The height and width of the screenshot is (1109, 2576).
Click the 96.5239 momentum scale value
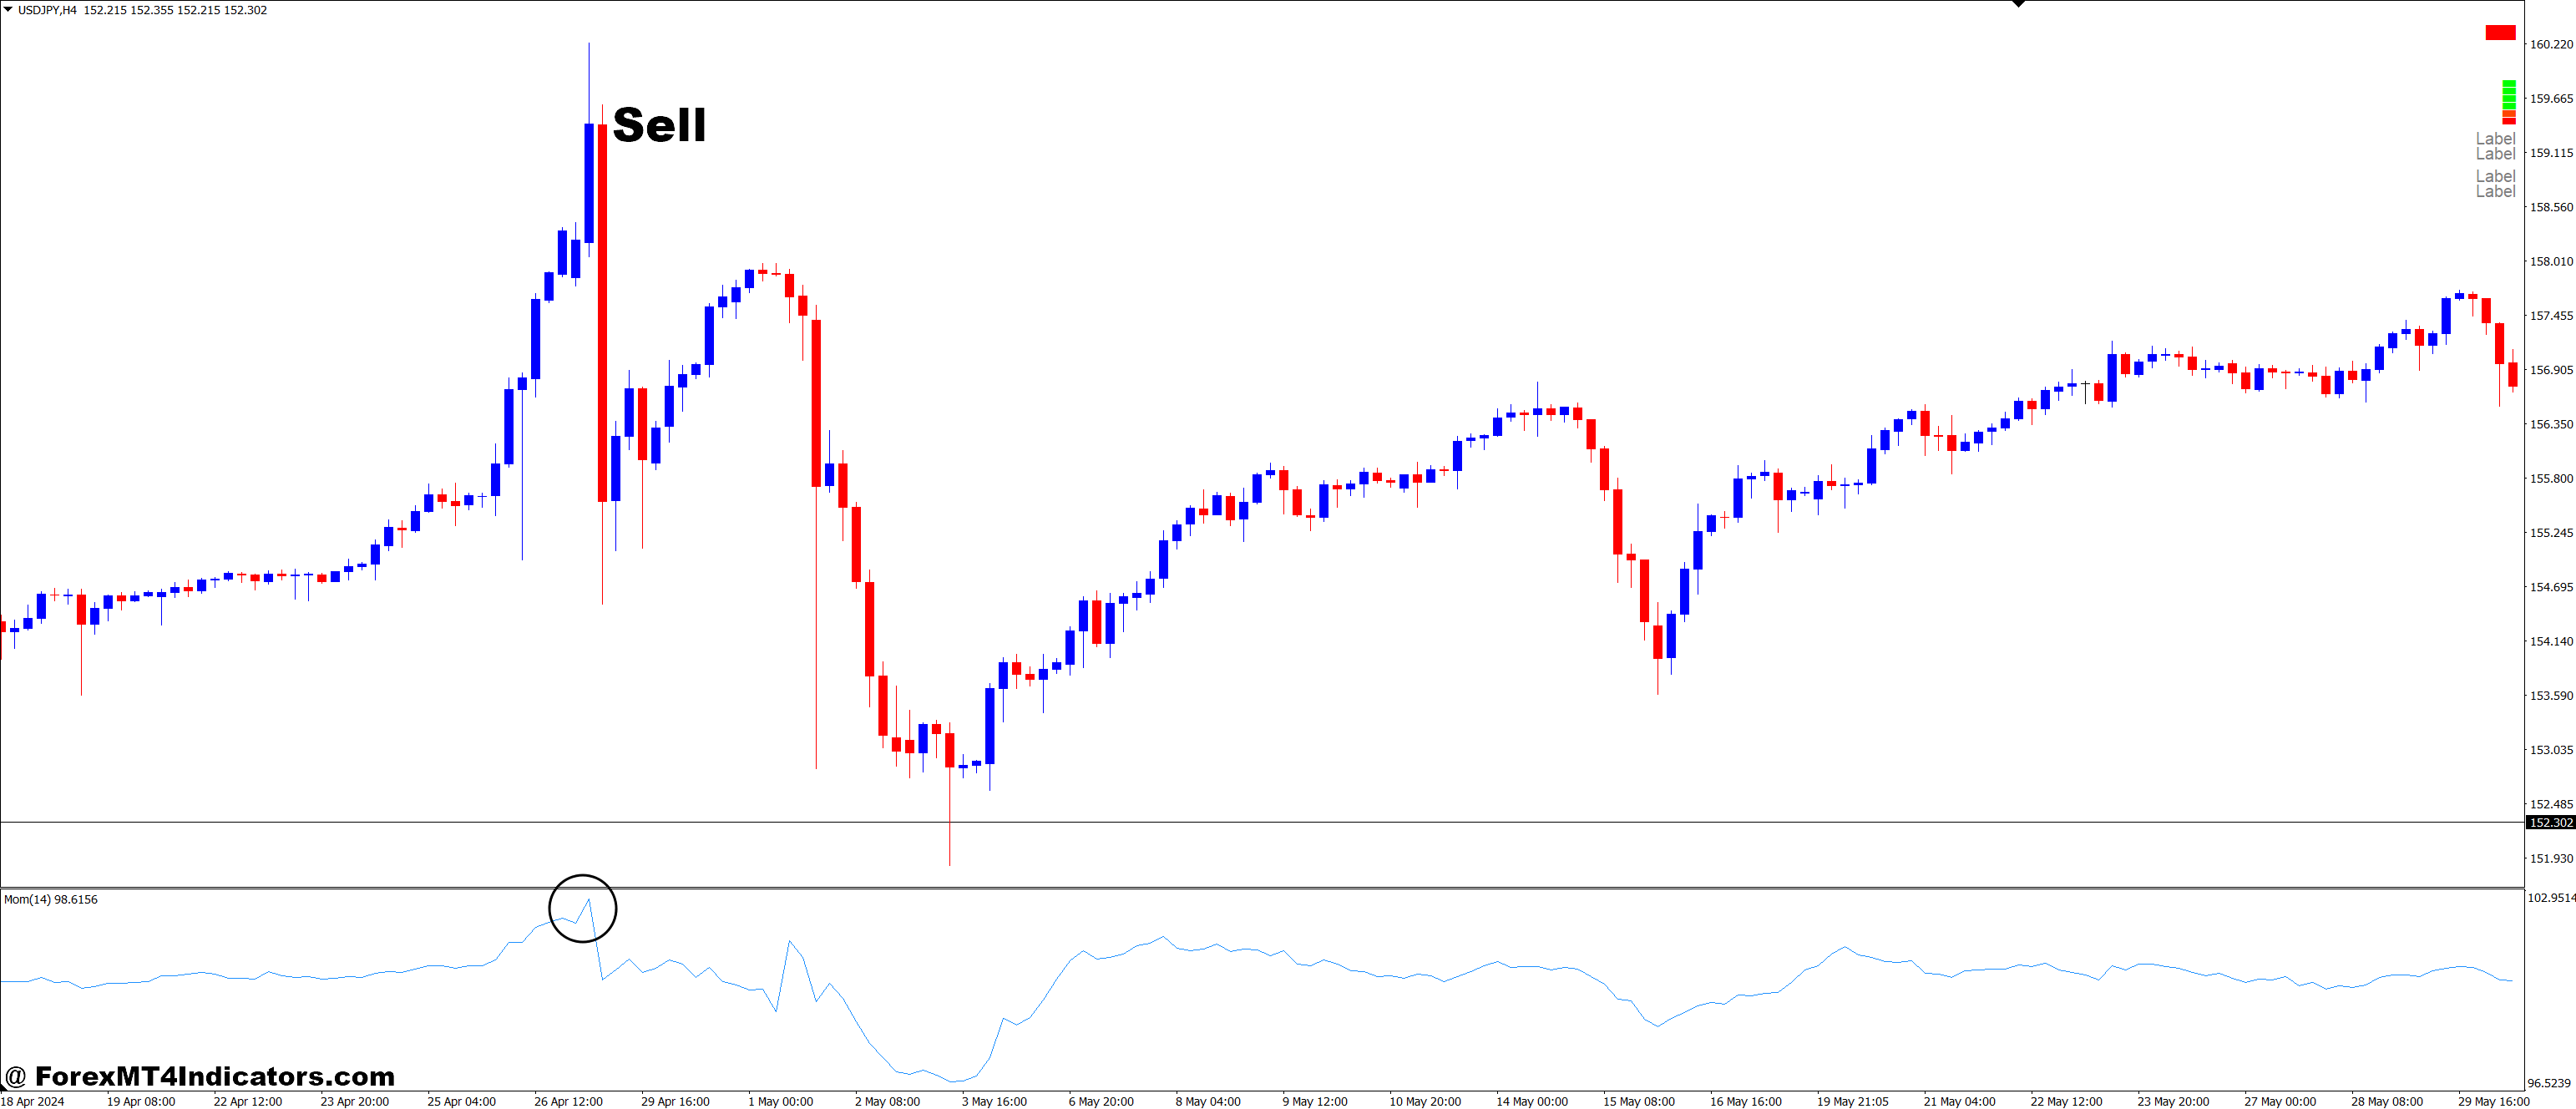[2548, 1083]
